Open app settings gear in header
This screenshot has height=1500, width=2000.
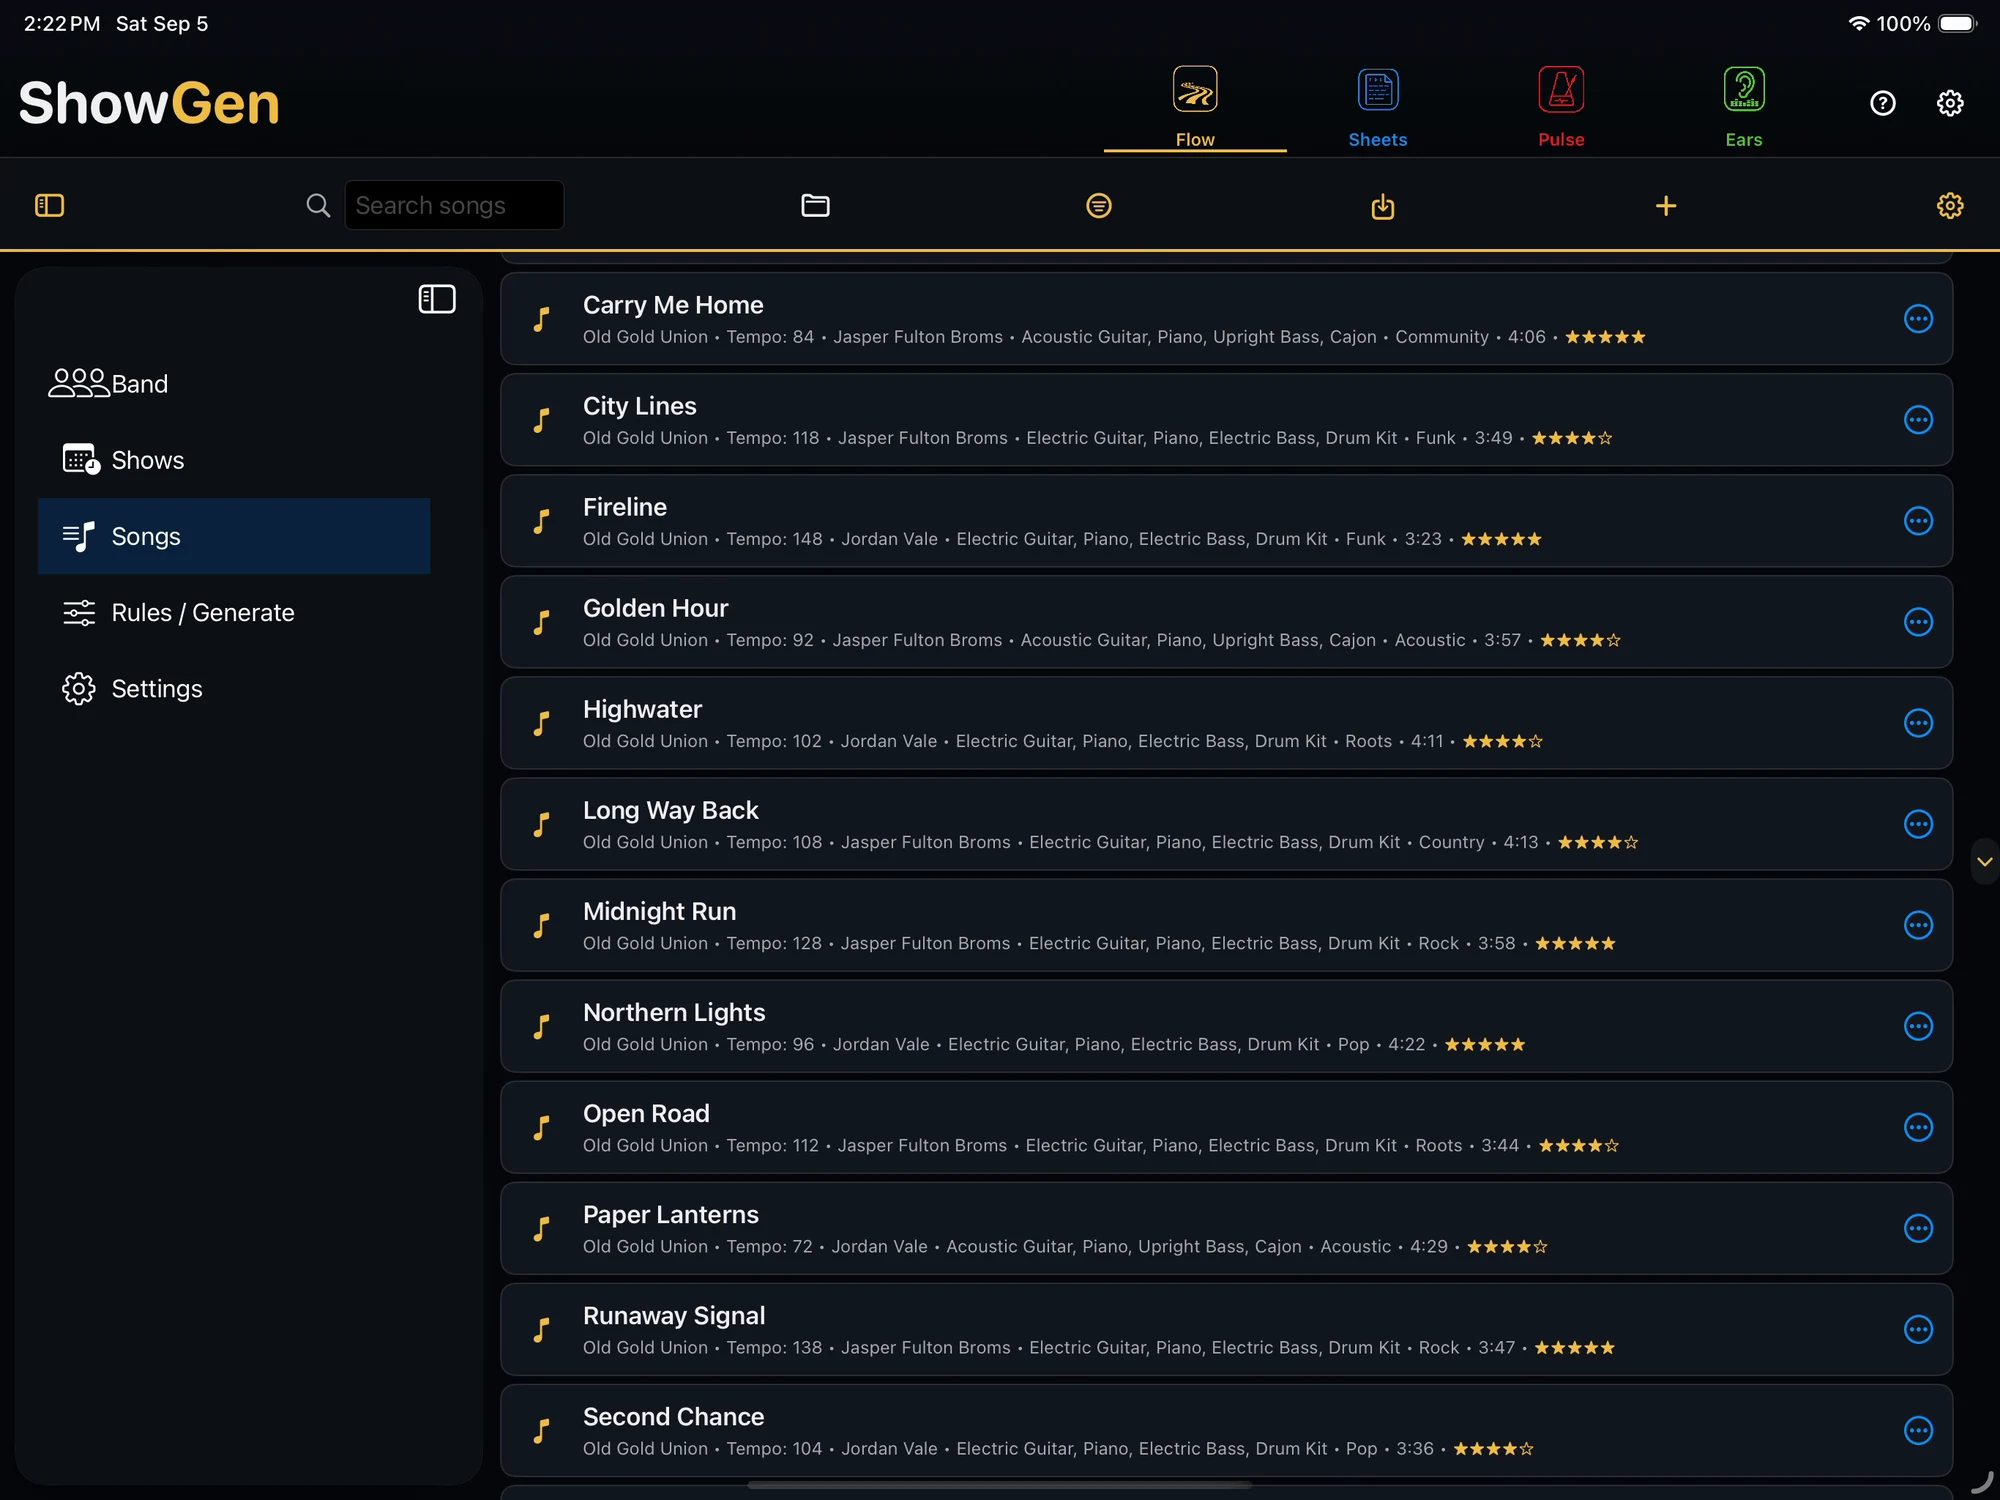[1950, 103]
